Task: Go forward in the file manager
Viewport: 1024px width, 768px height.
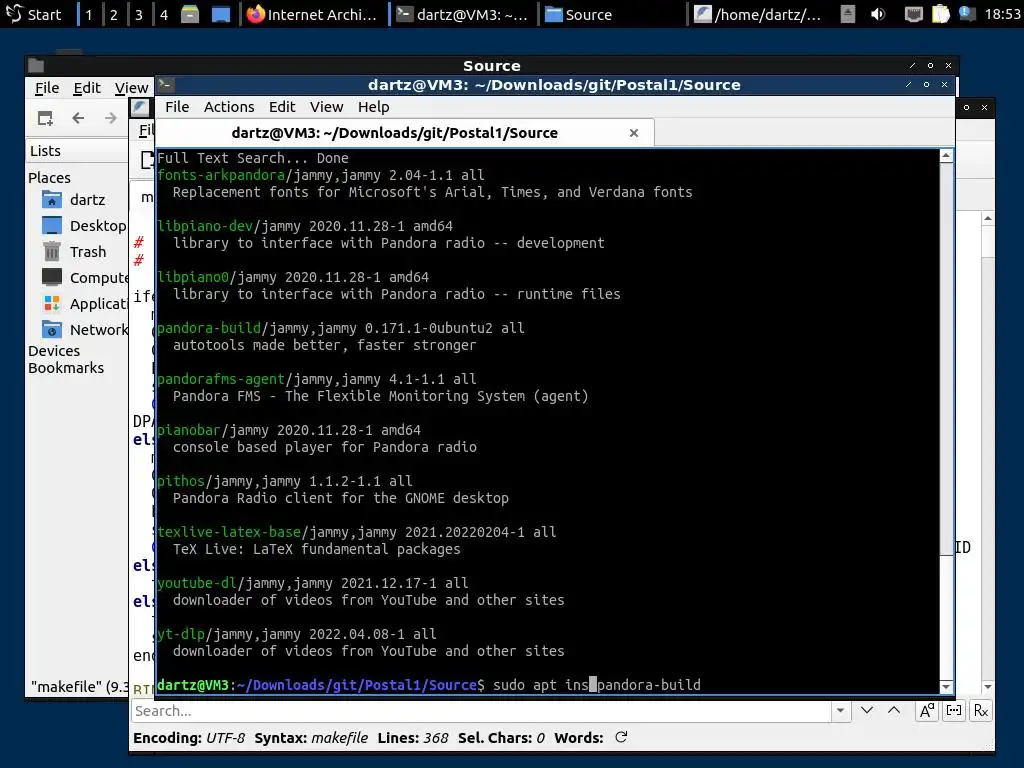Action: point(110,118)
